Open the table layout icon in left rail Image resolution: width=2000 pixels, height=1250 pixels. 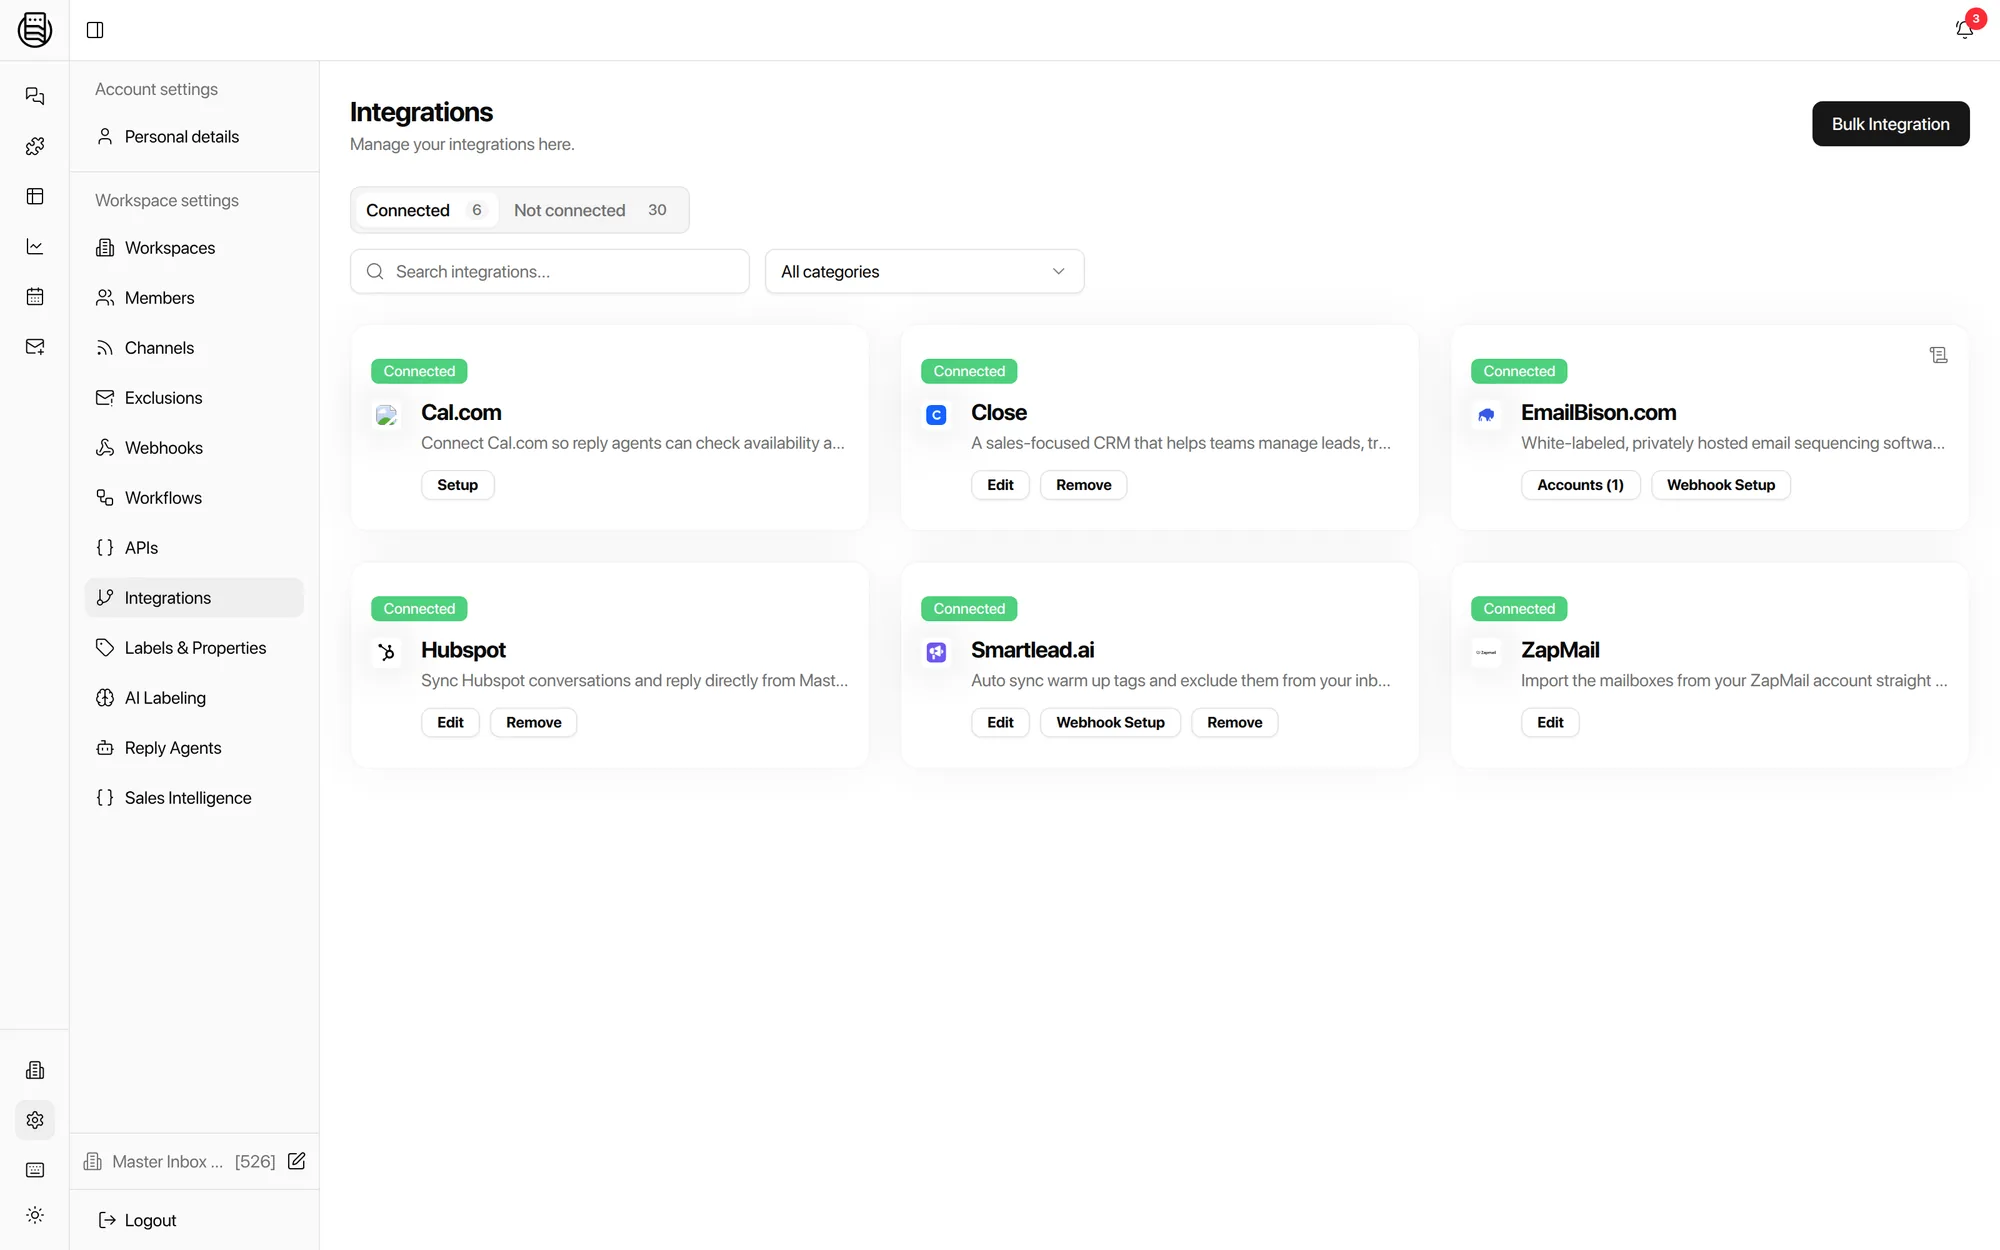coord(35,196)
